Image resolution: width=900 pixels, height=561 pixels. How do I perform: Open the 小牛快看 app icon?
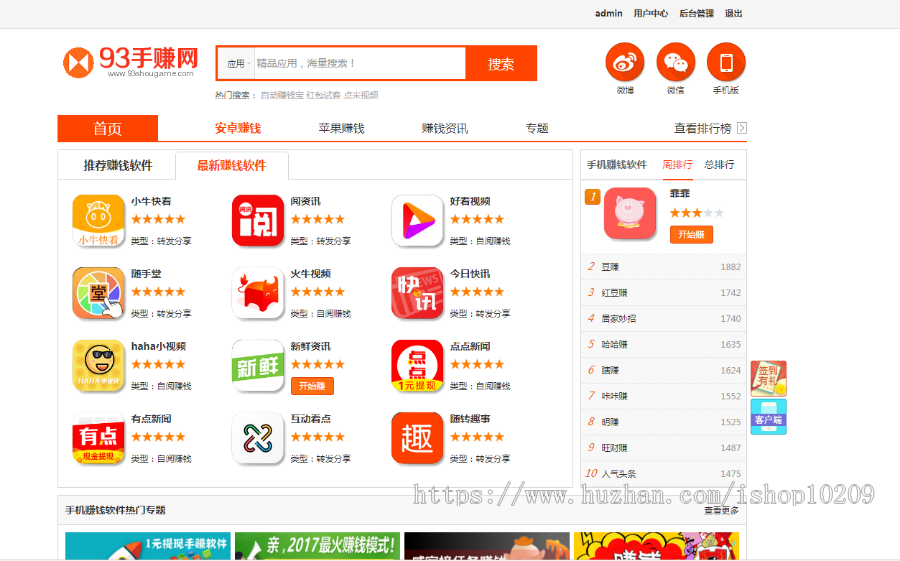[x=98, y=221]
